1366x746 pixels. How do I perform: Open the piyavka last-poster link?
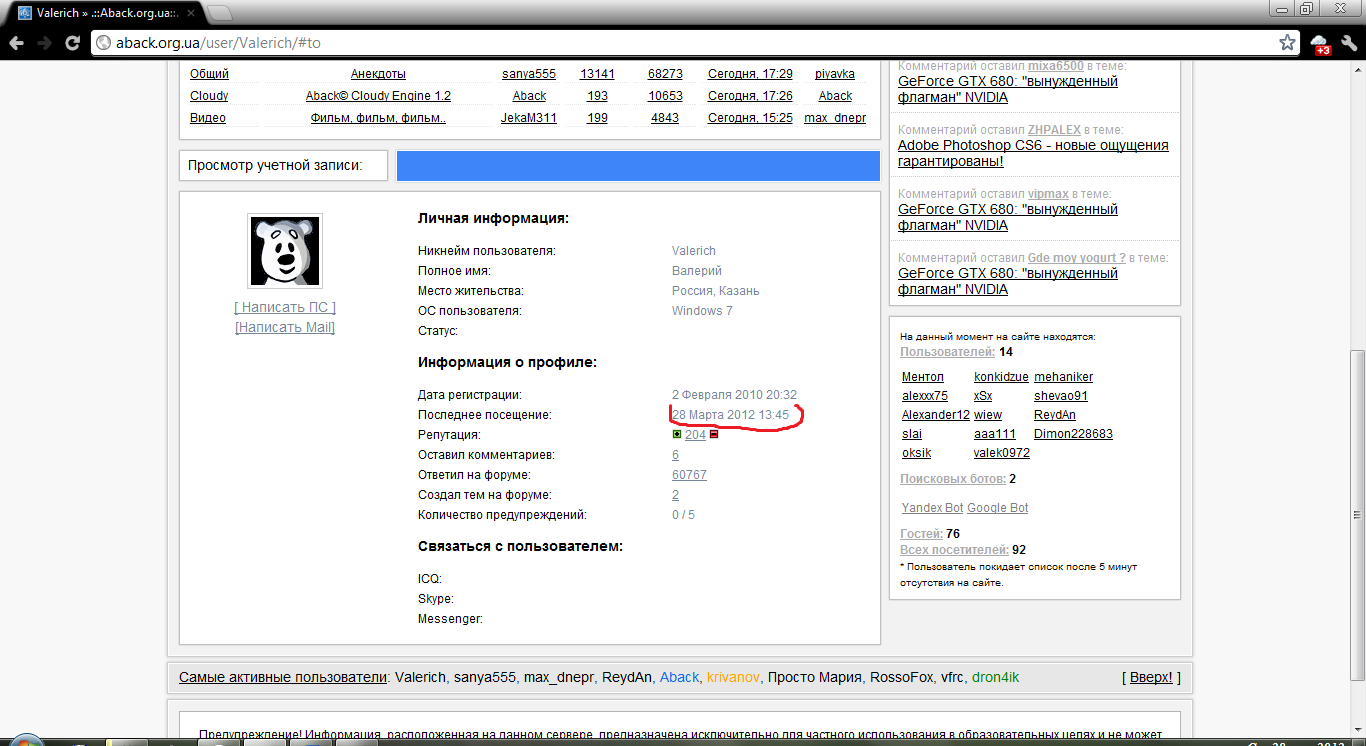[x=835, y=74]
